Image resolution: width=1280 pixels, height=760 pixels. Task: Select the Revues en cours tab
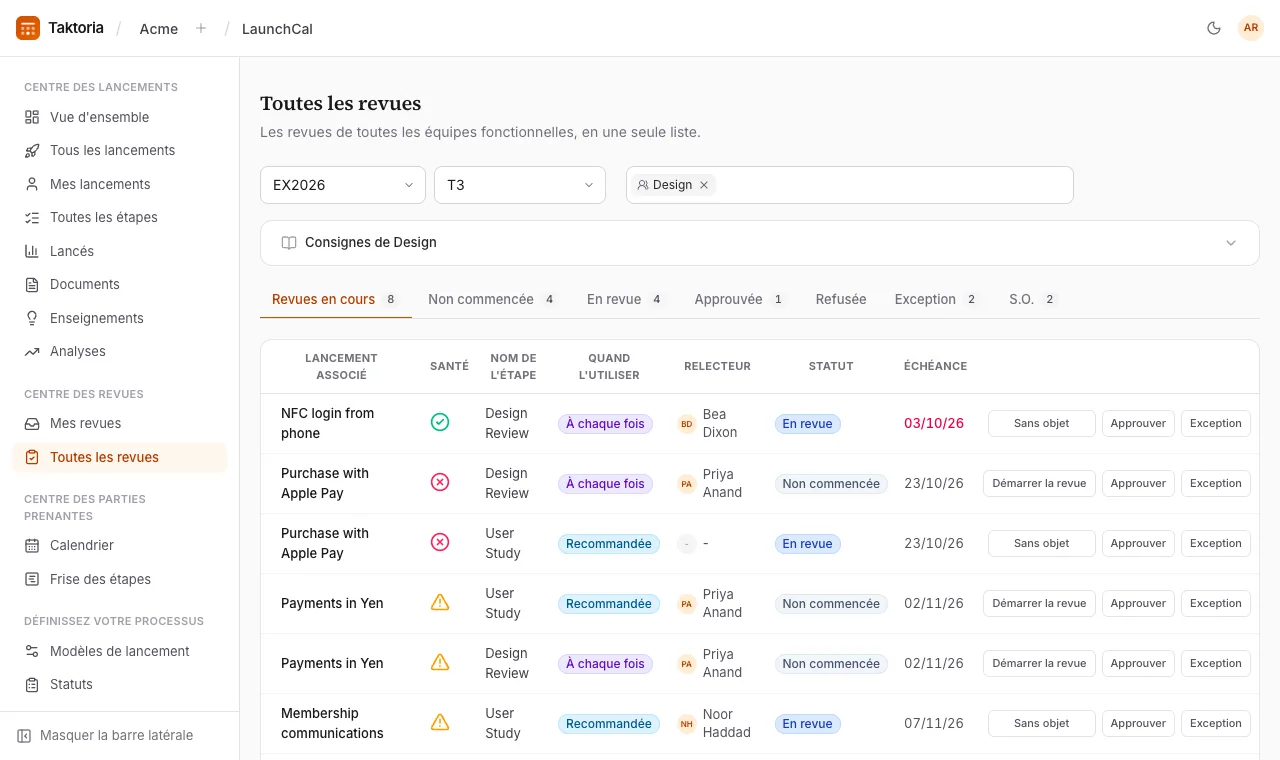[336, 299]
